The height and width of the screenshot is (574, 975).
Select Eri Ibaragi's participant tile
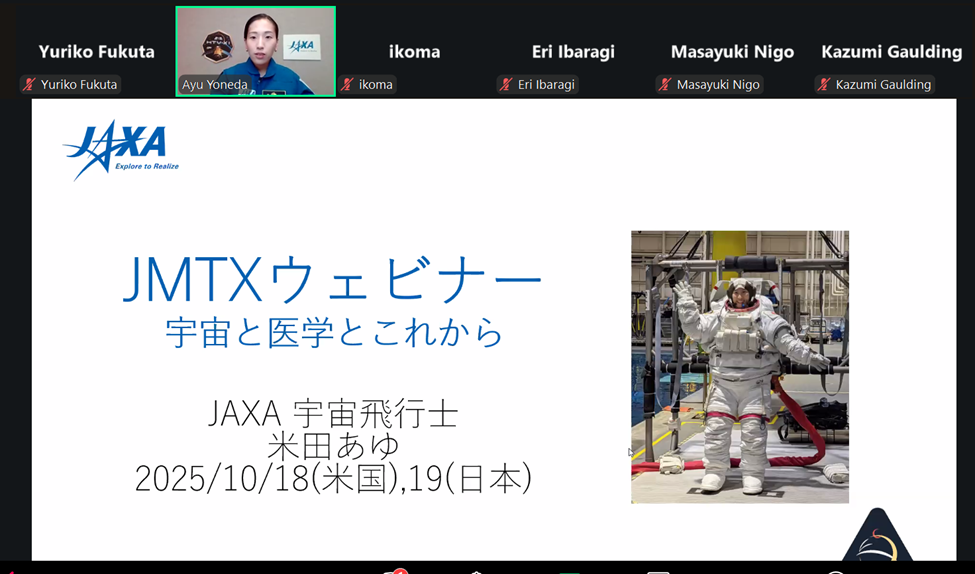[573, 52]
